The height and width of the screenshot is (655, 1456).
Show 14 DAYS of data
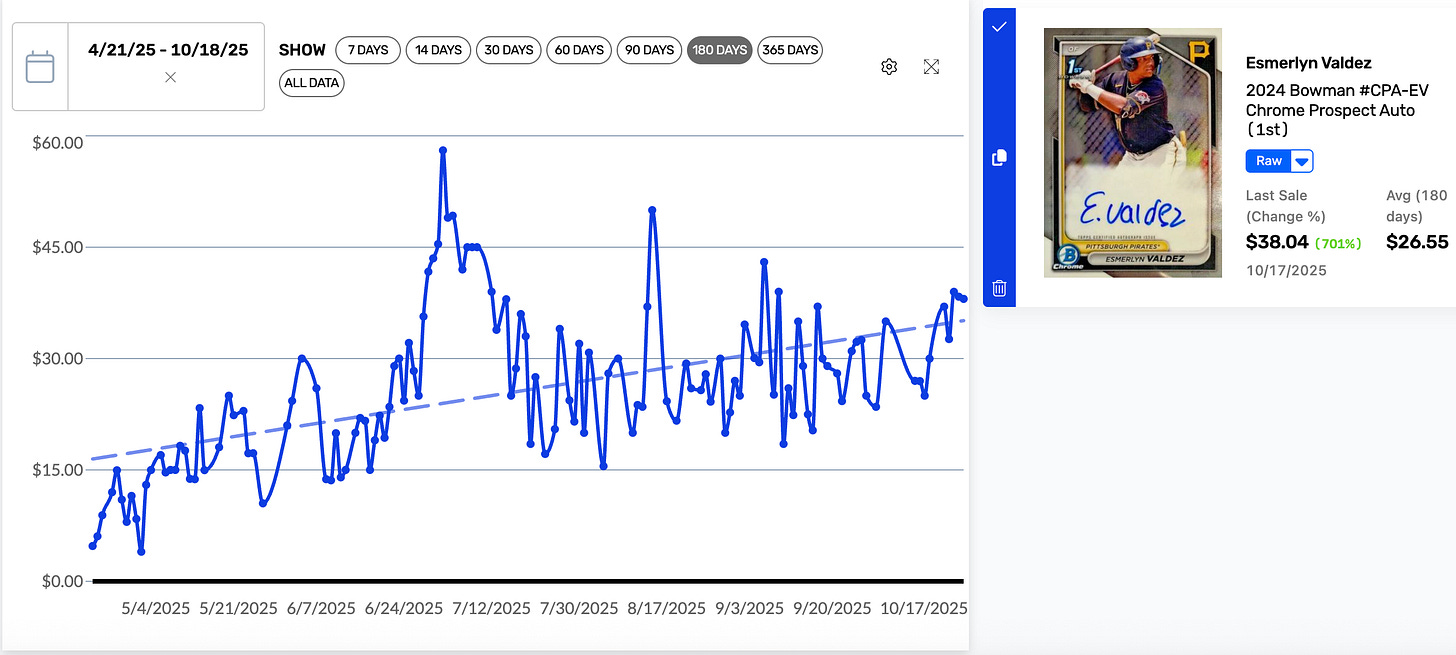pyautogui.click(x=438, y=50)
